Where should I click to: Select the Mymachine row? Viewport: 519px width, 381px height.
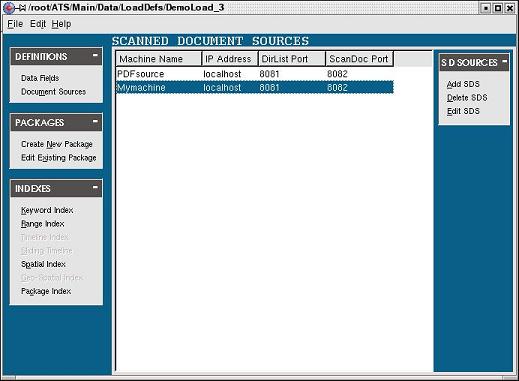click(255, 88)
